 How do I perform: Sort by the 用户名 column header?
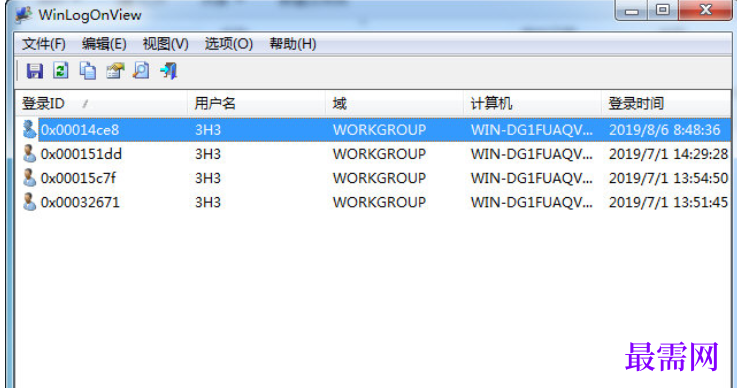[x=257, y=103]
